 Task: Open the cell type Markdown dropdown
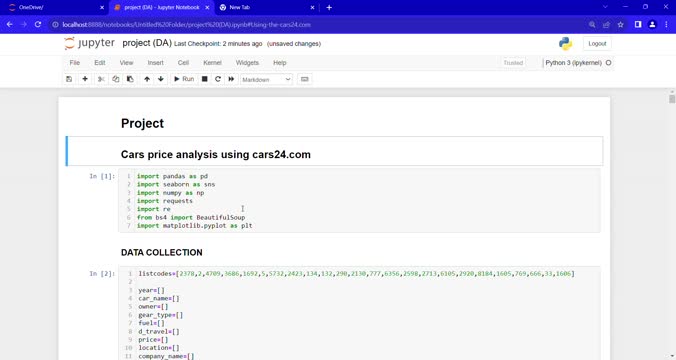[x=266, y=80]
